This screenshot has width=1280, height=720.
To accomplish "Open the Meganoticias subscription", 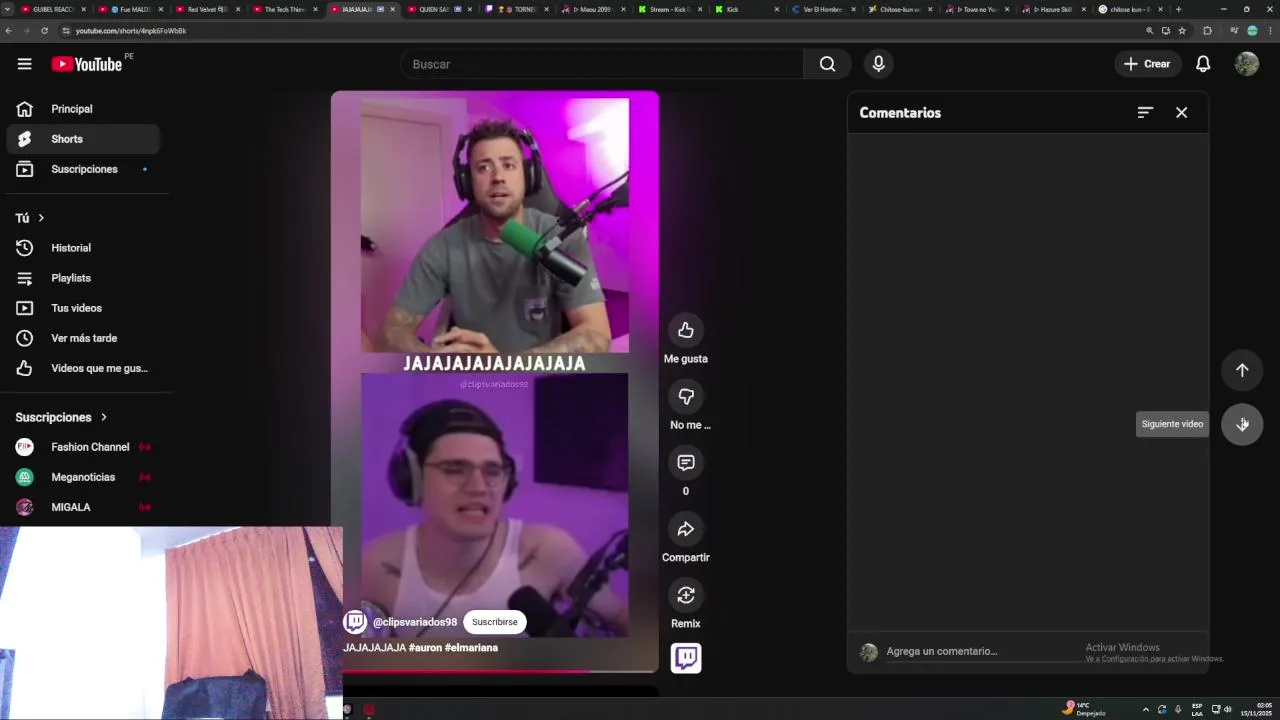I will click(83, 477).
